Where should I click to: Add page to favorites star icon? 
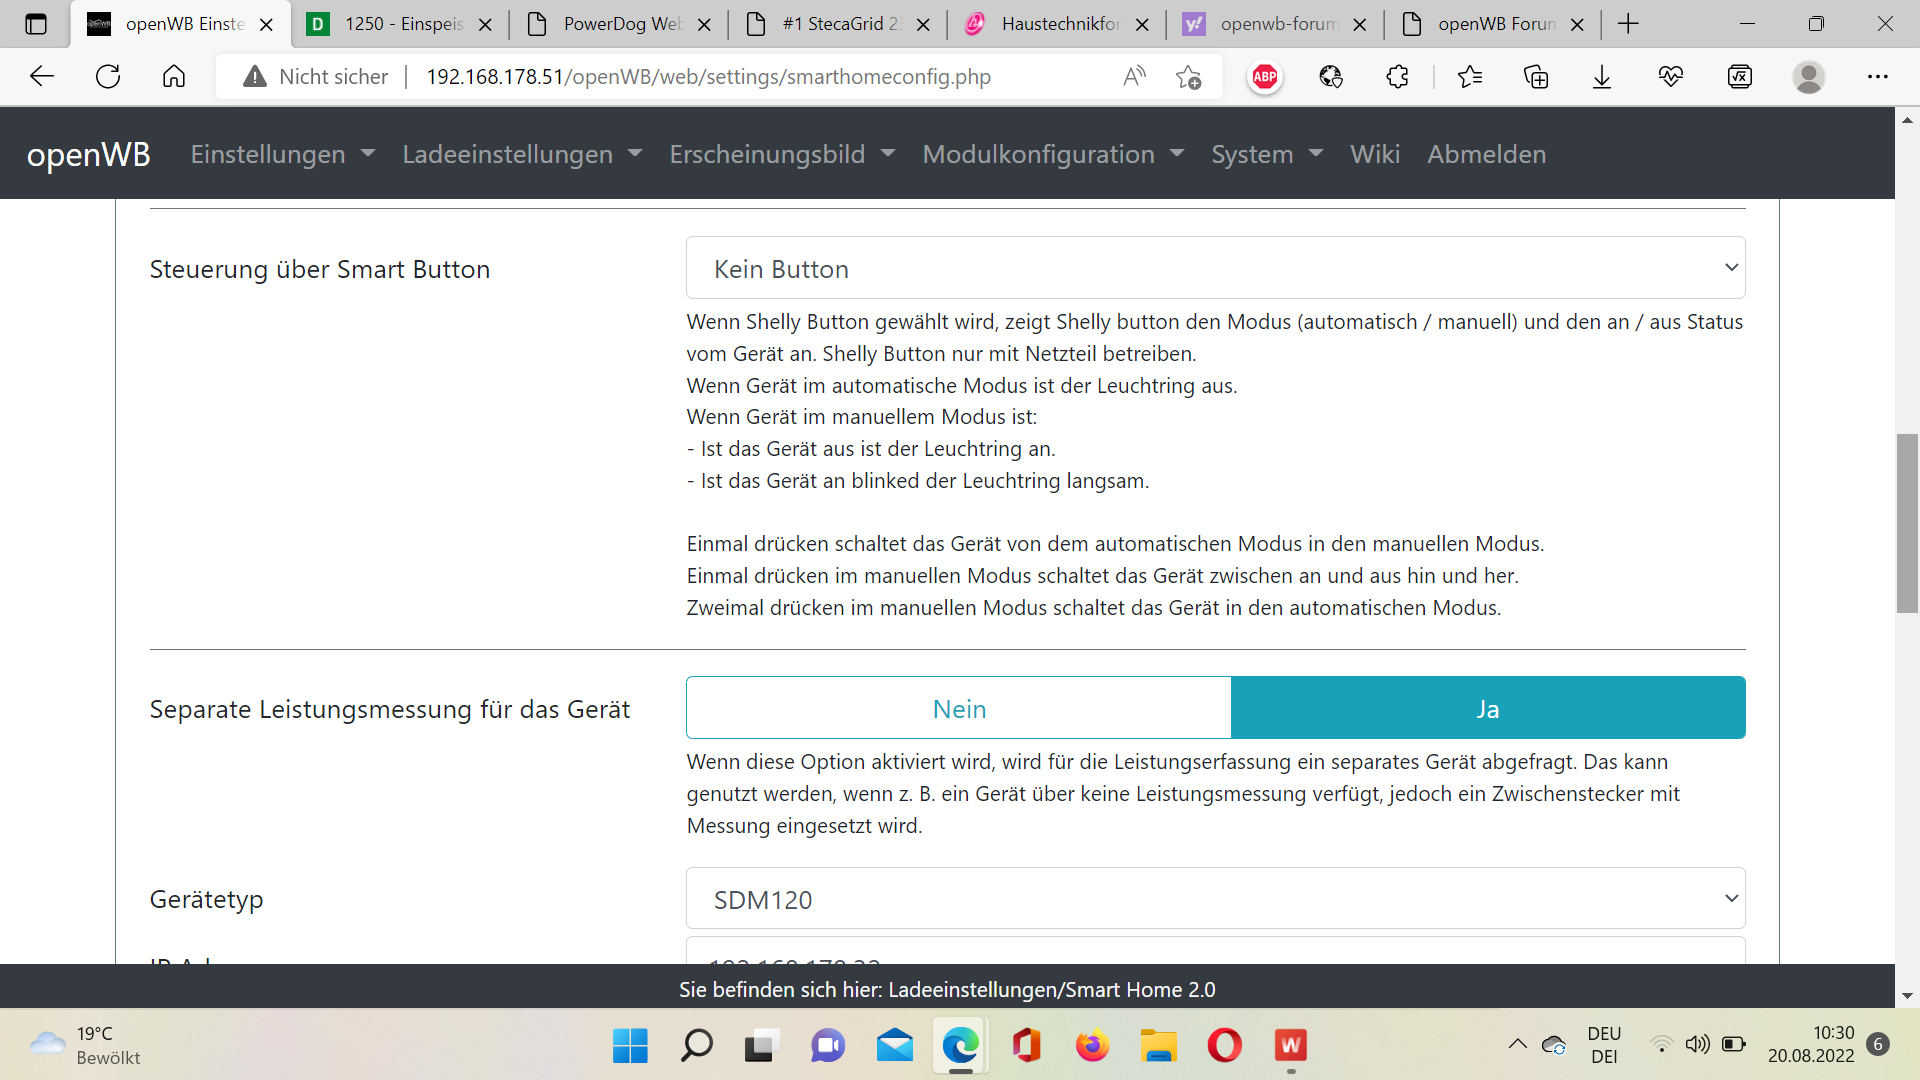(1188, 77)
